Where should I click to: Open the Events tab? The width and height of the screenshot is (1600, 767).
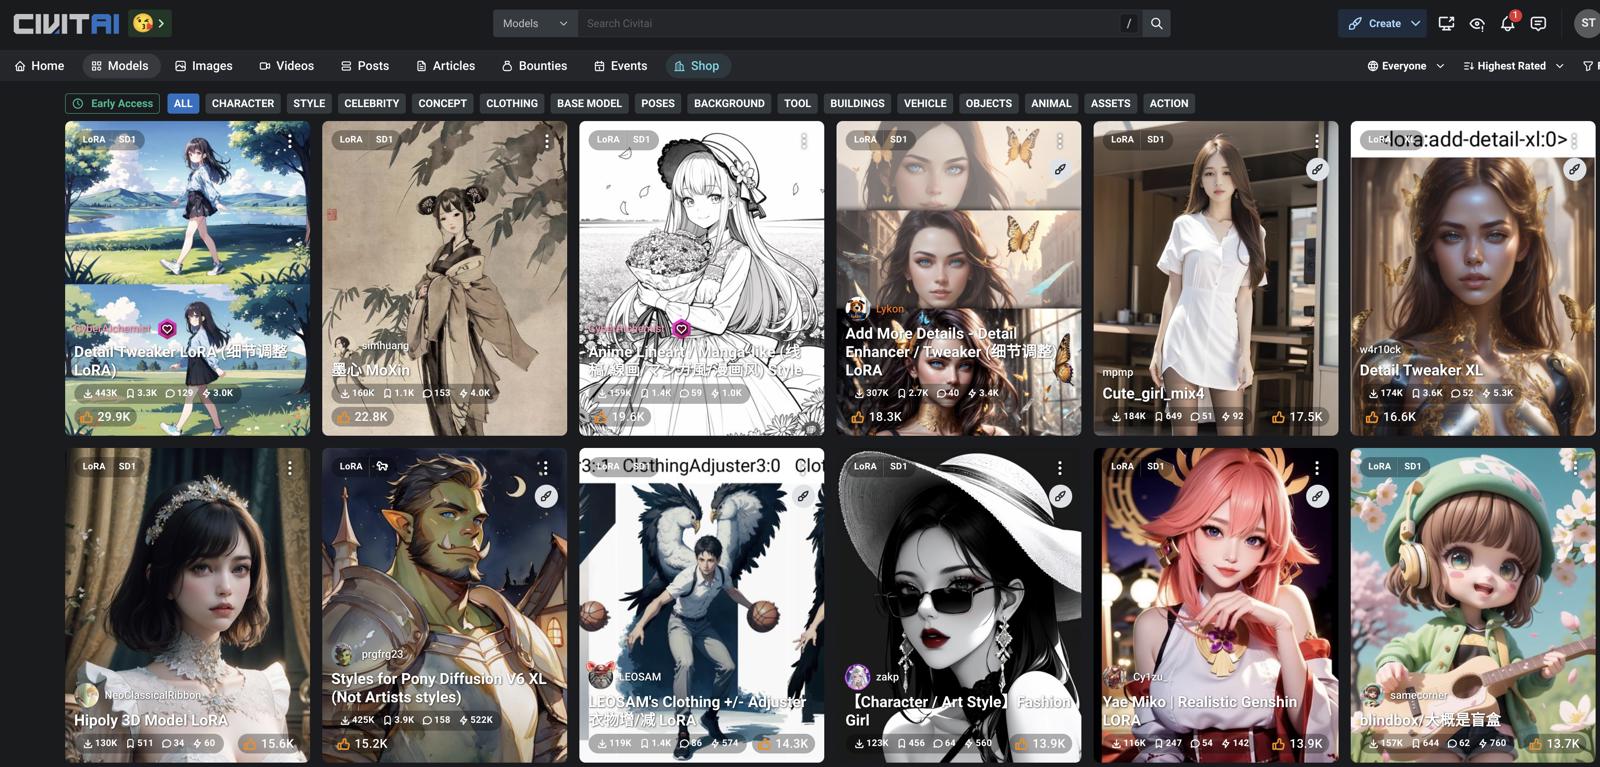click(x=621, y=66)
